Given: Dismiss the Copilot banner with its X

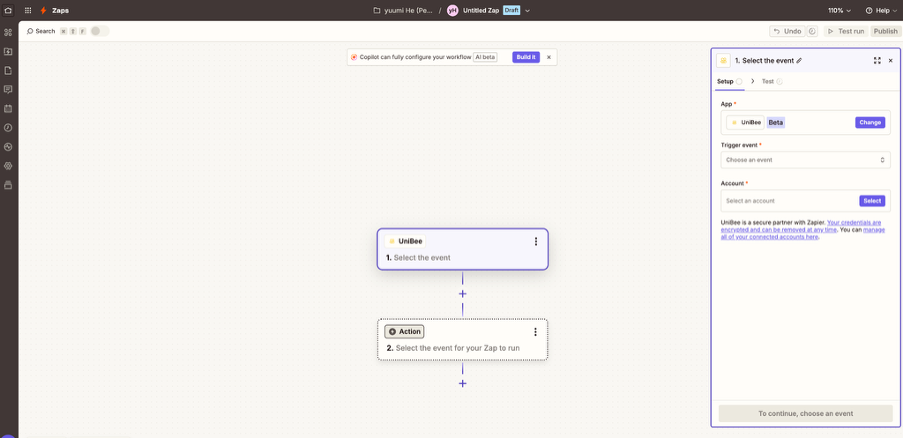Looking at the screenshot, I should point(549,57).
